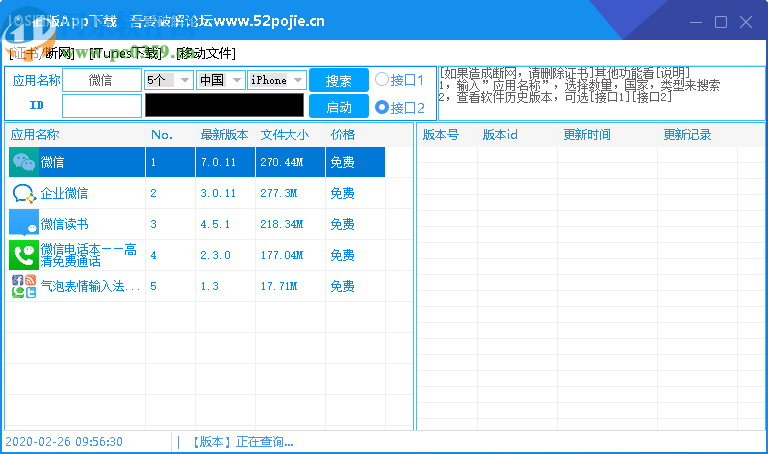768x454 pixels.
Task: Click the 更新时间 column header
Action: [587, 135]
